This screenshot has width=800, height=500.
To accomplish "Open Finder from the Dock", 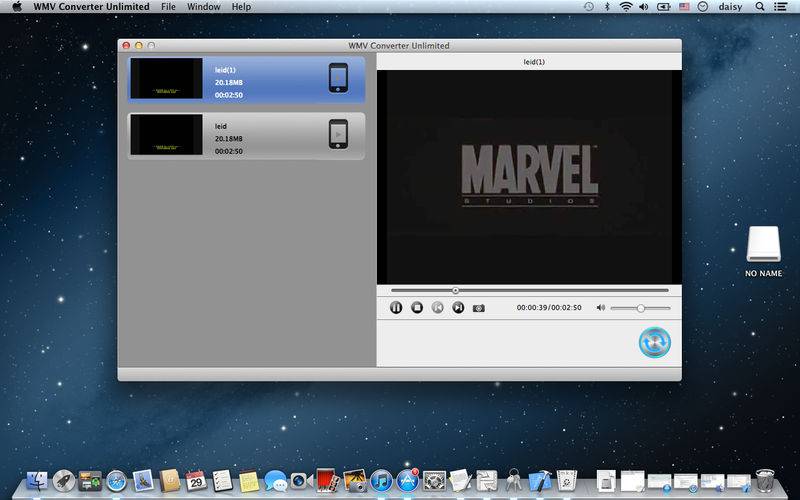I will point(37,481).
